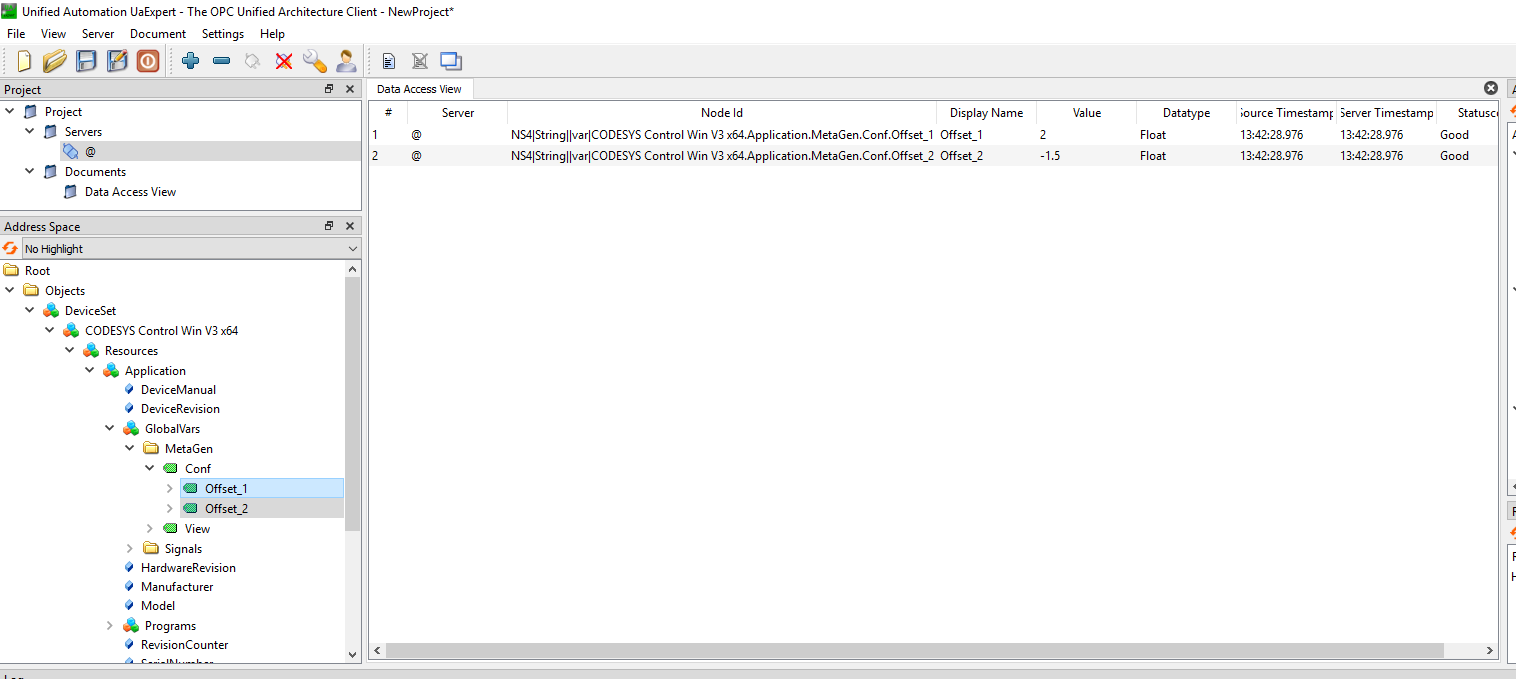Select the Offset_2 tree node
The height and width of the screenshot is (679, 1516).
tap(226, 508)
